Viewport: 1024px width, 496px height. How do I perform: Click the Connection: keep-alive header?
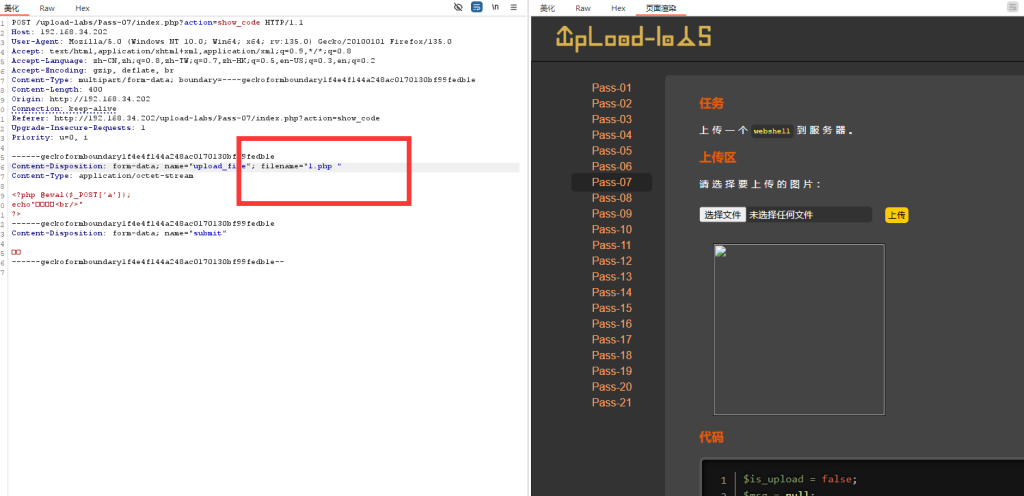pos(64,109)
